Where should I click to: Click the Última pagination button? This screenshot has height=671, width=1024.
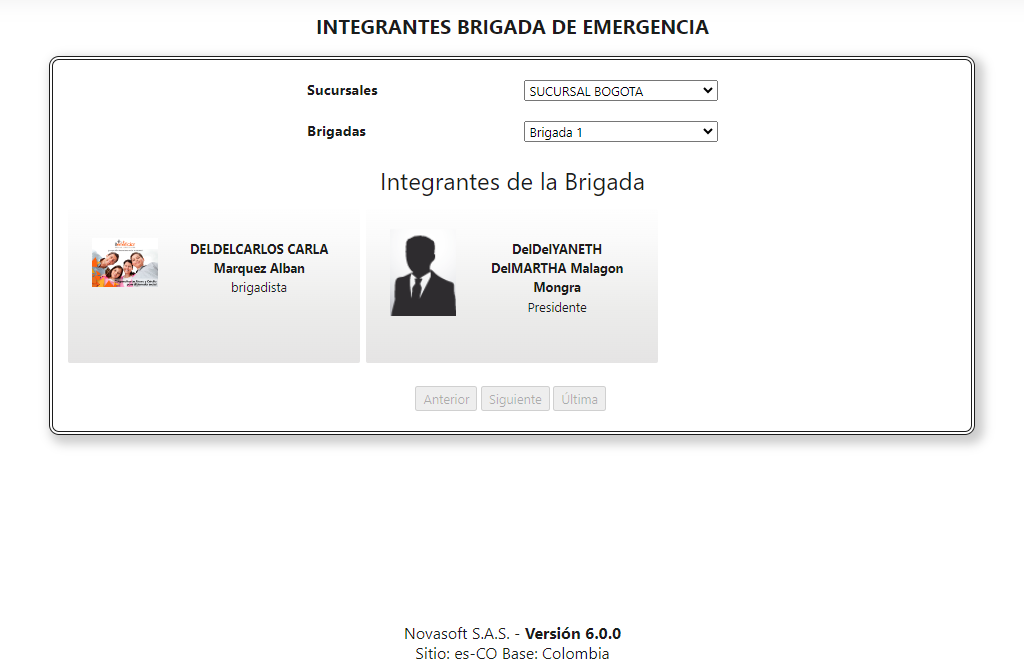click(x=579, y=398)
